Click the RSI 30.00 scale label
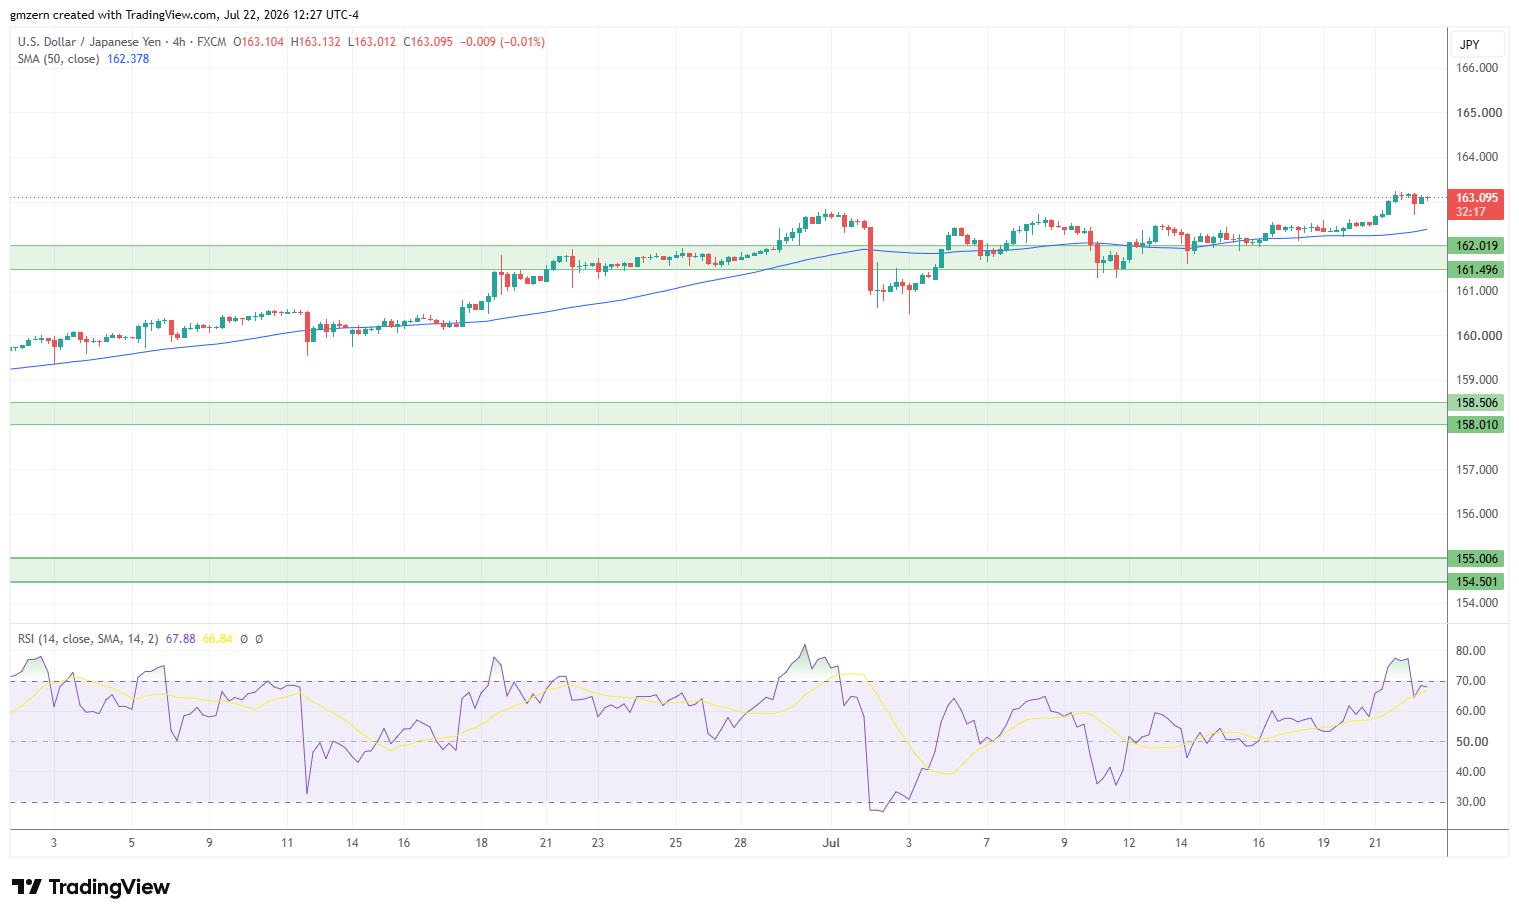 point(1470,802)
